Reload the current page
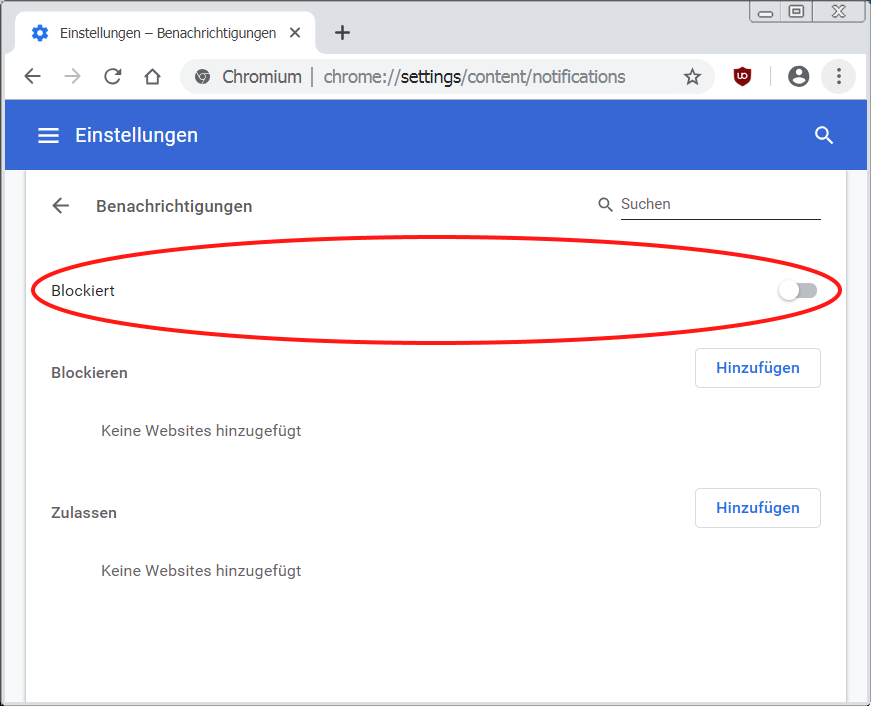 point(113,77)
